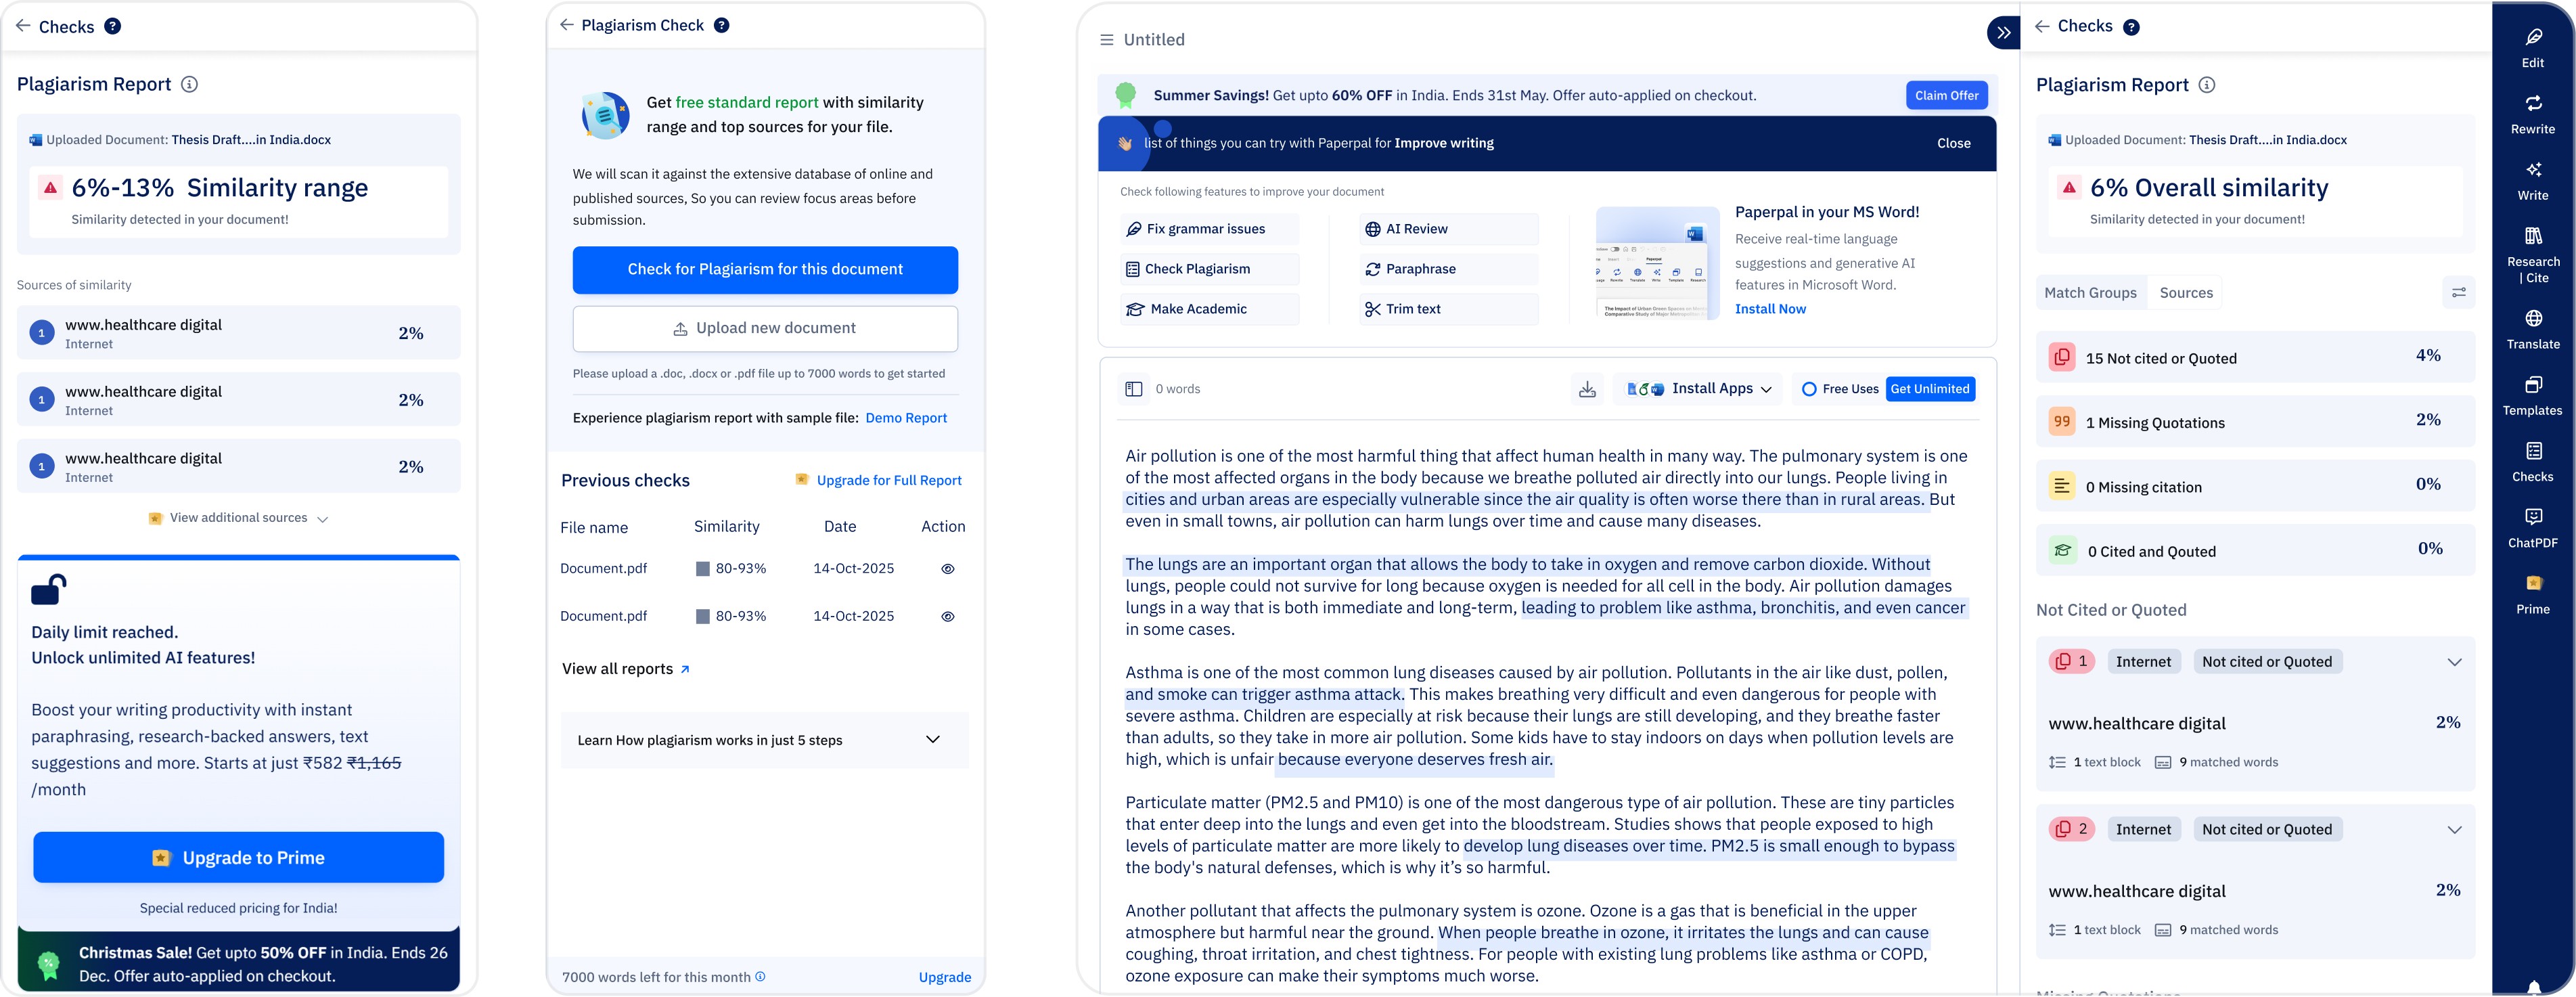Viewport: 2576px width, 997px height.
Task: Open the Demo Report link
Action: pyautogui.click(x=905, y=418)
